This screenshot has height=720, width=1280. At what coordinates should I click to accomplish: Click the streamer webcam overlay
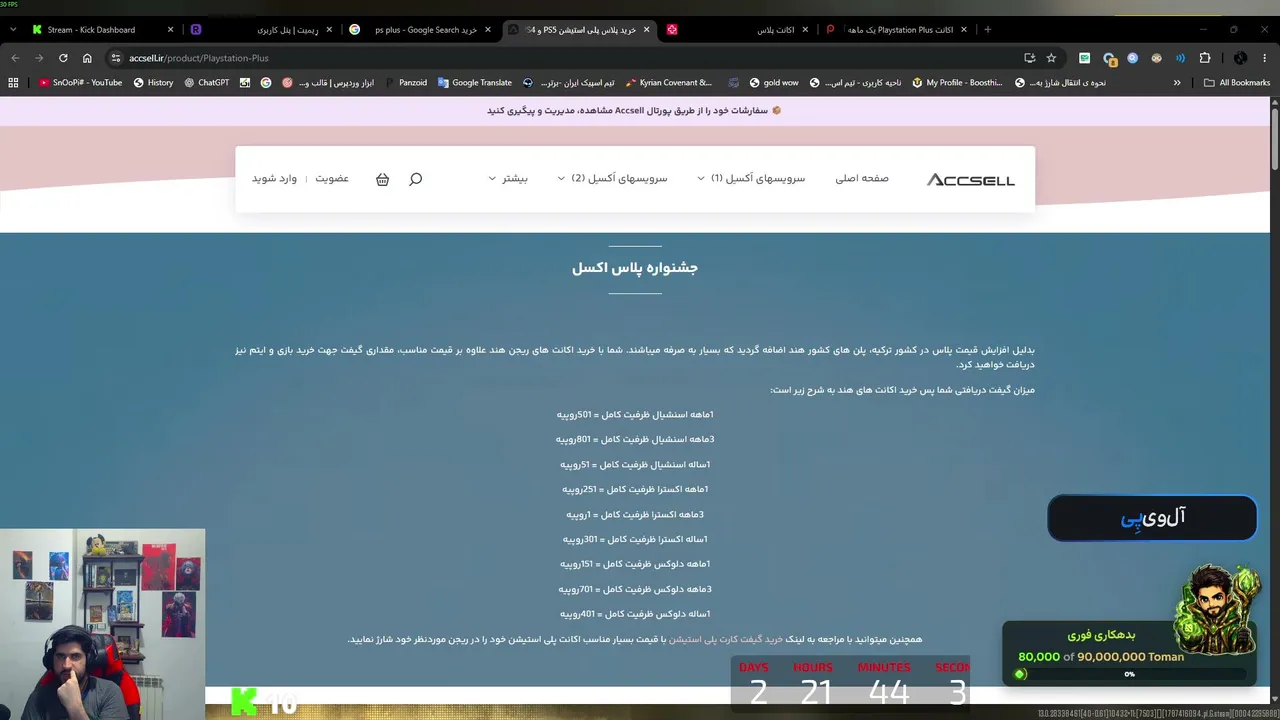102,624
